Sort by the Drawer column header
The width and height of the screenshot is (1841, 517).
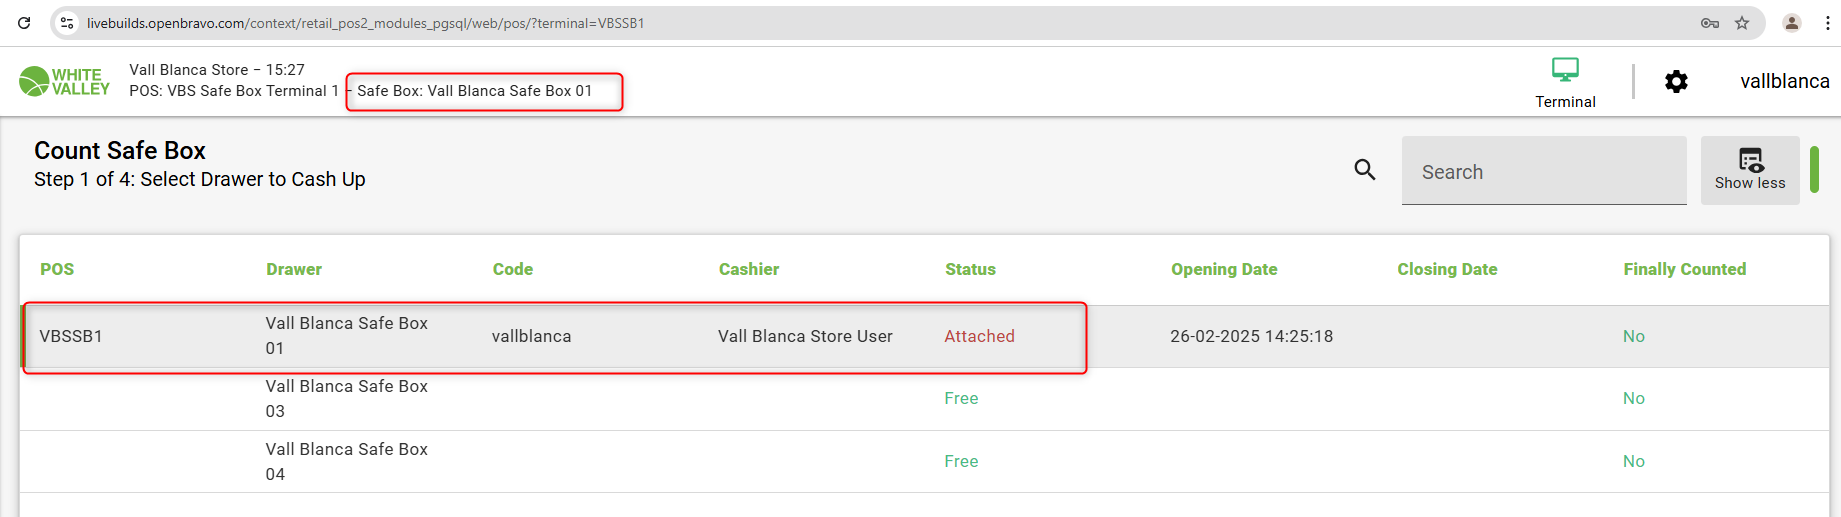(x=294, y=269)
